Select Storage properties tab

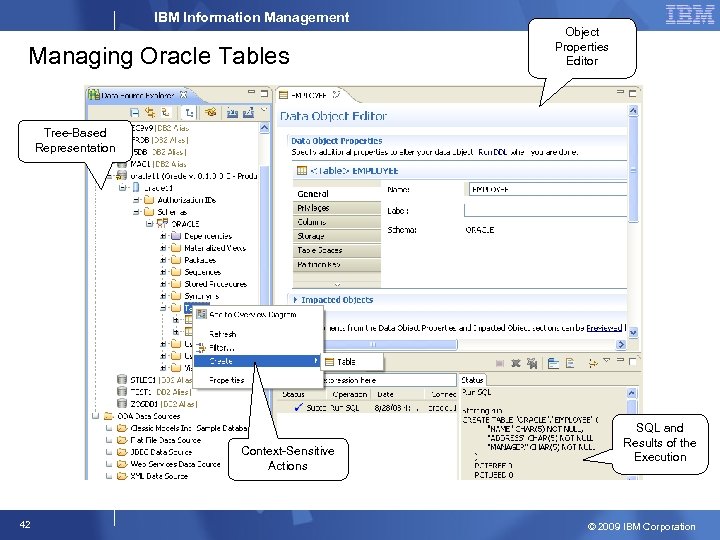[x=337, y=236]
